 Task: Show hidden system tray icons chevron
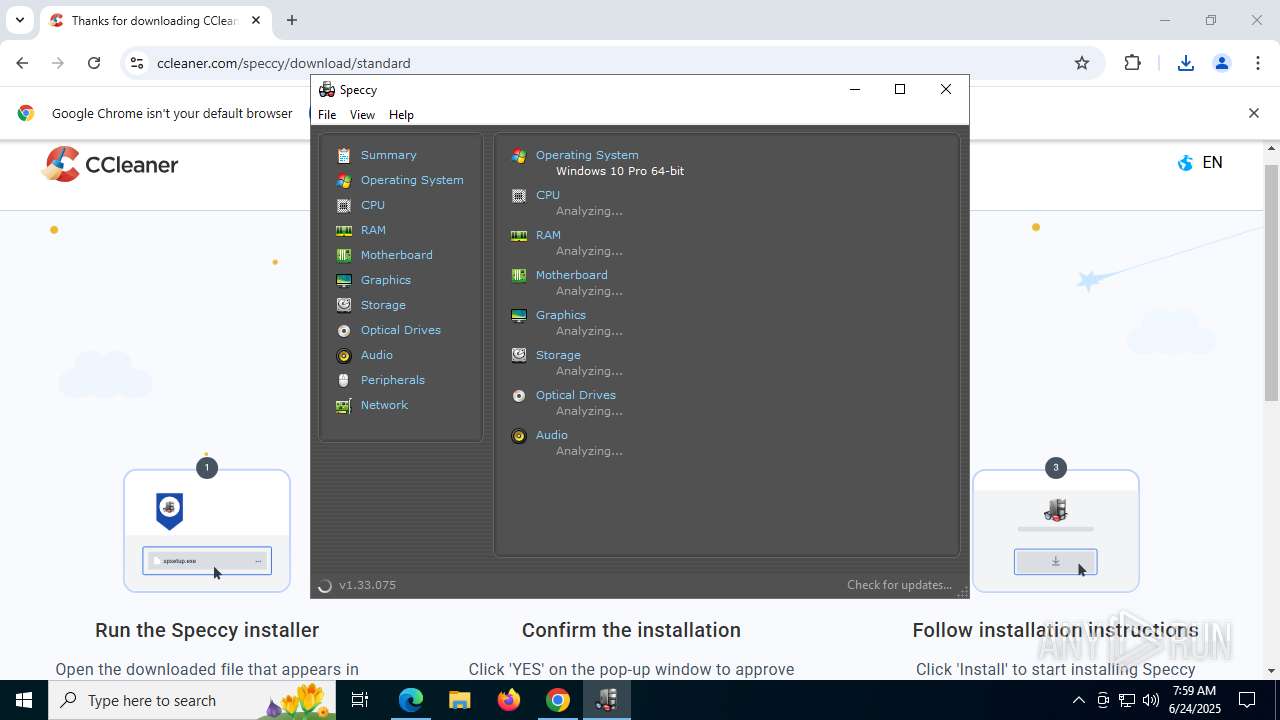pos(1078,700)
